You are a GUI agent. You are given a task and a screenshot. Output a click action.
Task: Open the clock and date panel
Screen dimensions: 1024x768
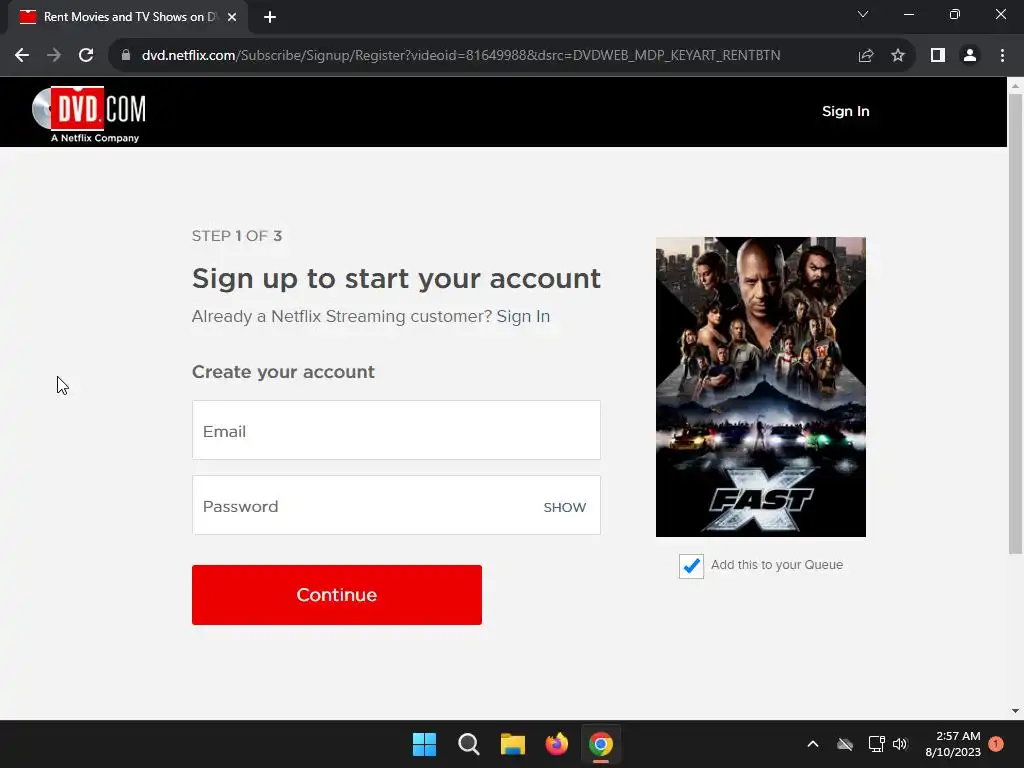[952, 744]
